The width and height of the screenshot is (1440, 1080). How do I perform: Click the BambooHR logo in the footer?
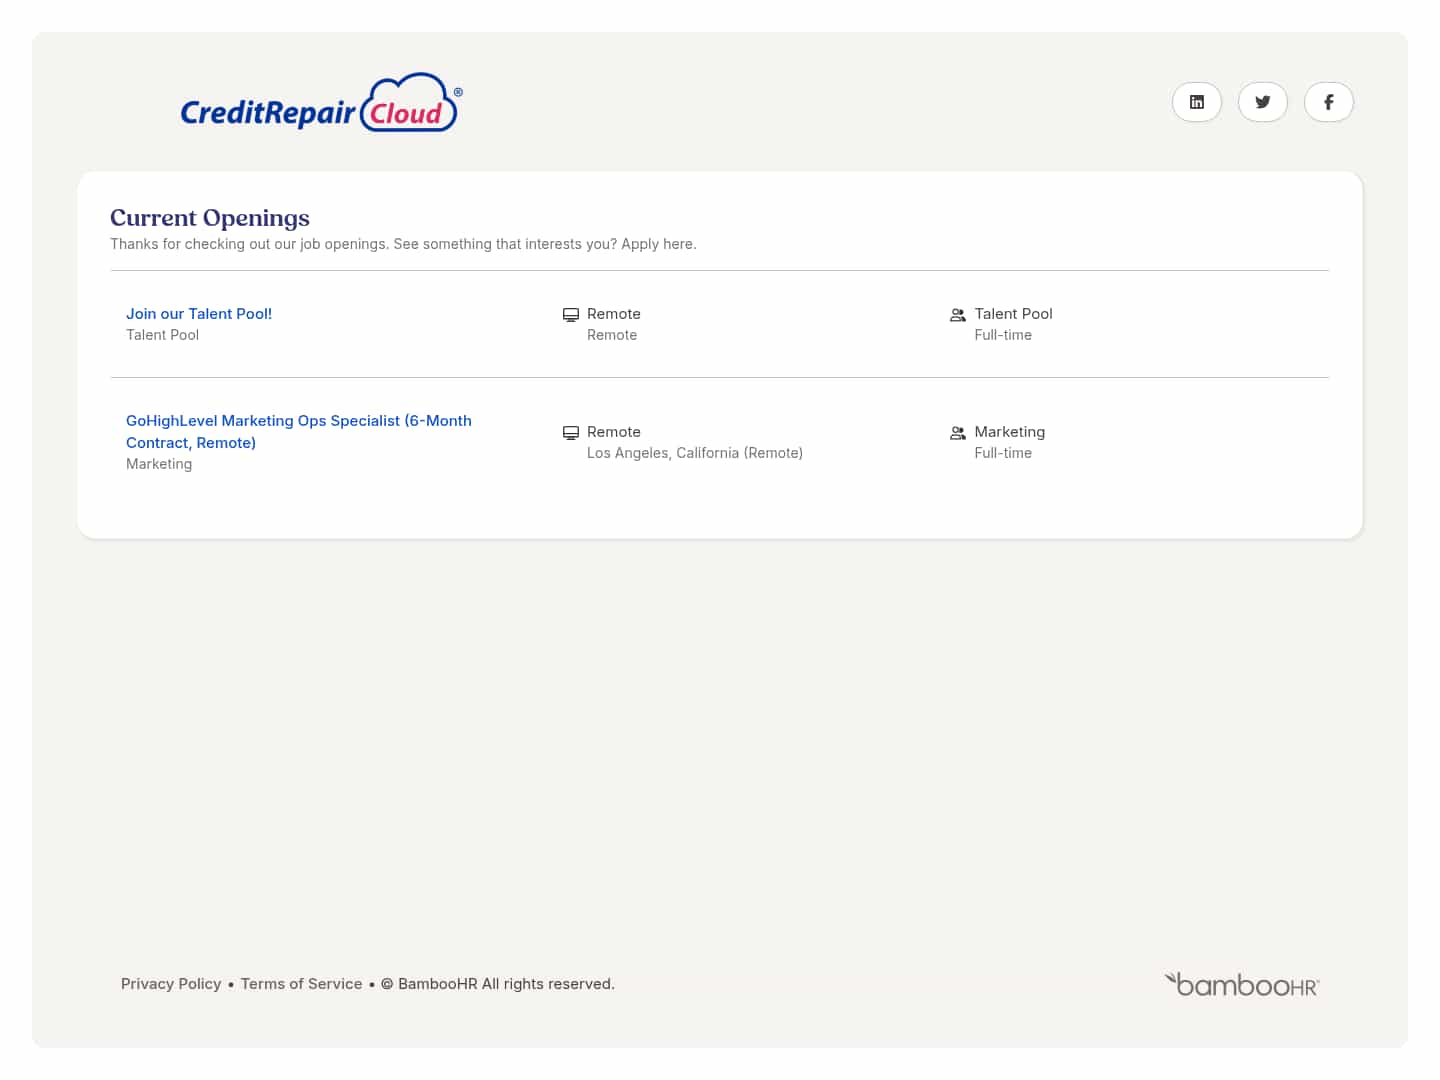pos(1242,985)
